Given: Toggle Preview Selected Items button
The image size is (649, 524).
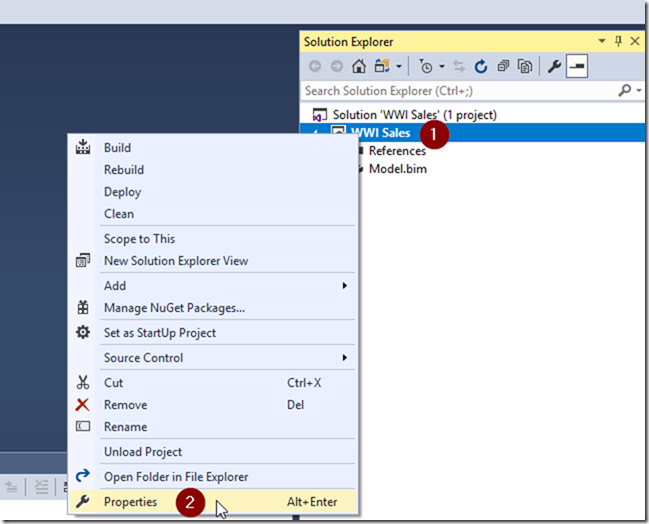Looking at the screenshot, I should click(x=577, y=66).
